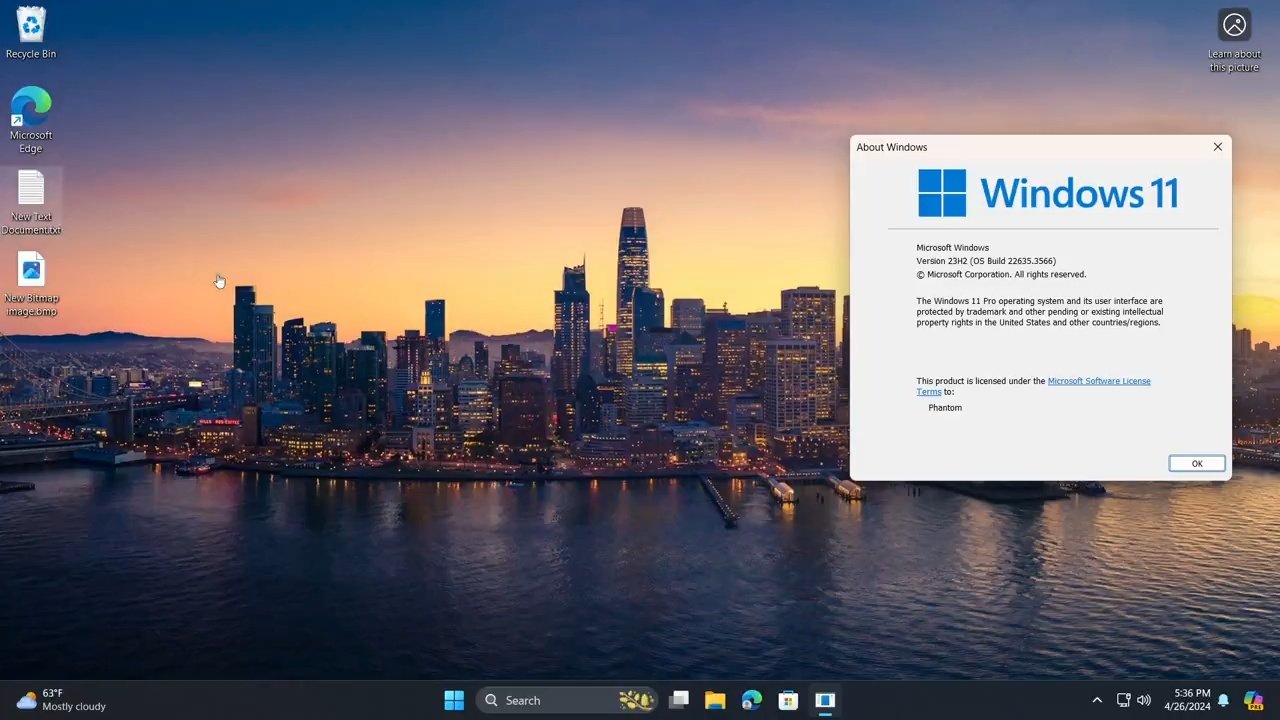
Task: Open the clock and date flyout
Action: point(1187,700)
